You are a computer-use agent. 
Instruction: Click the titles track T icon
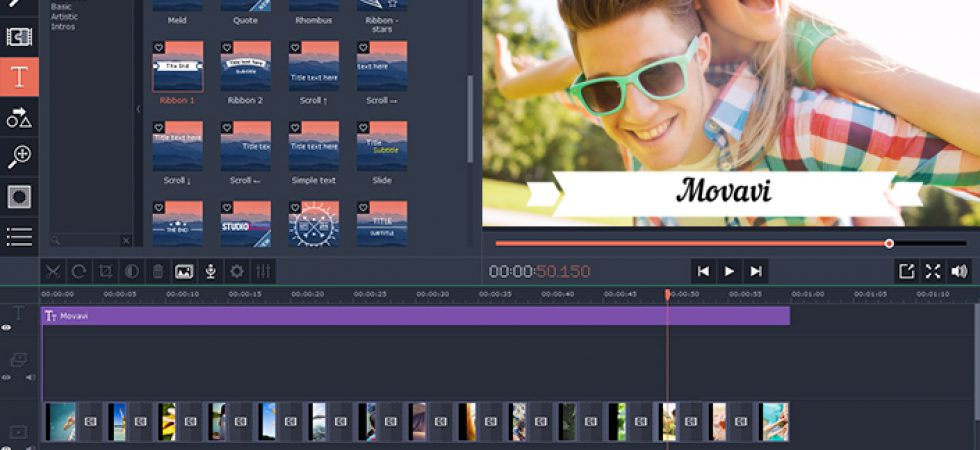(x=19, y=313)
